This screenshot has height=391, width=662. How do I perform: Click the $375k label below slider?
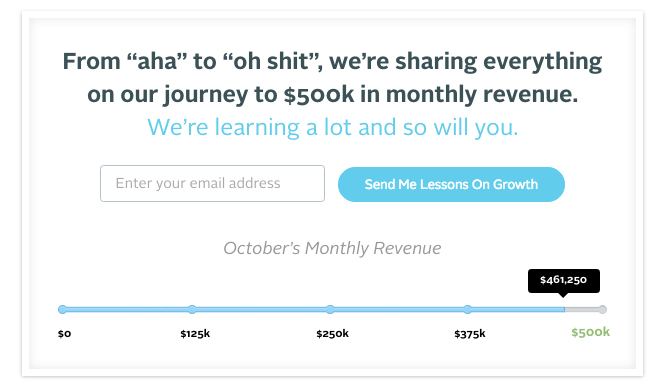pos(470,334)
